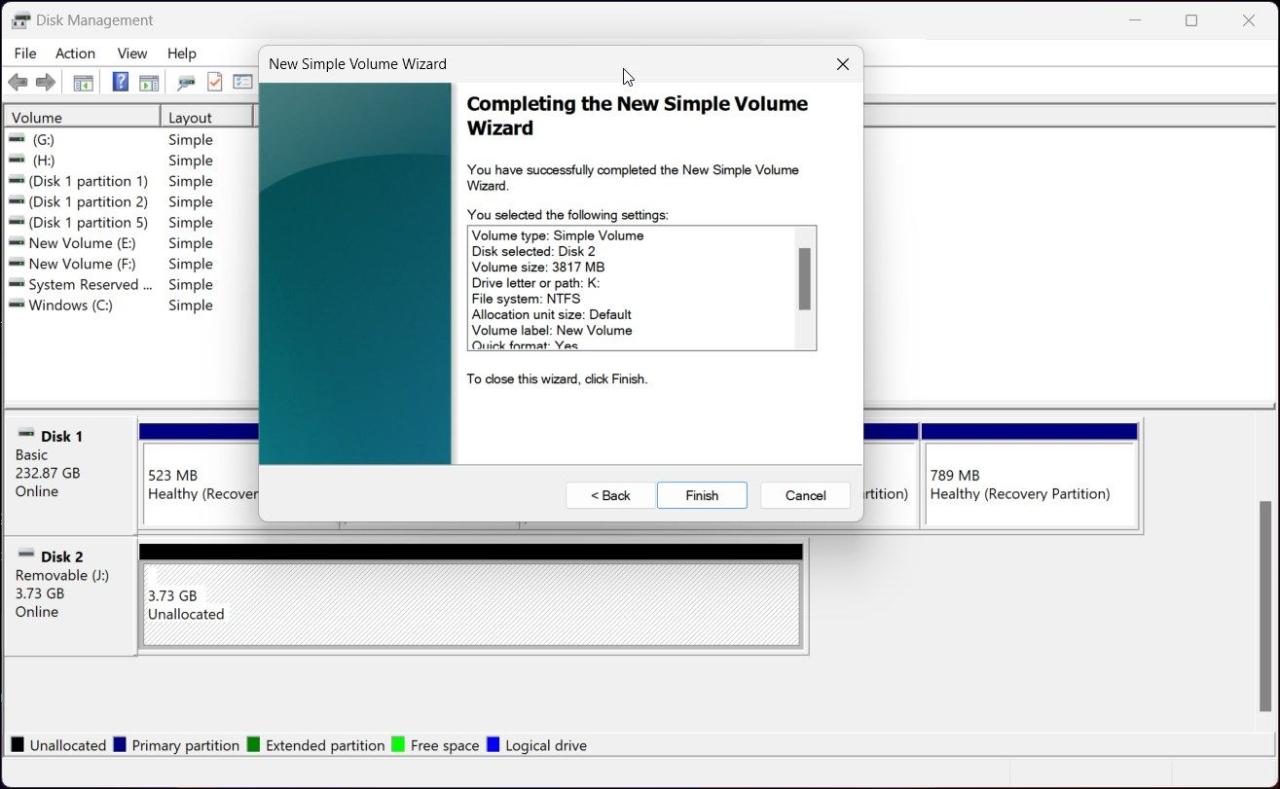Select the 3.73 GB Unallocated region

472,605
